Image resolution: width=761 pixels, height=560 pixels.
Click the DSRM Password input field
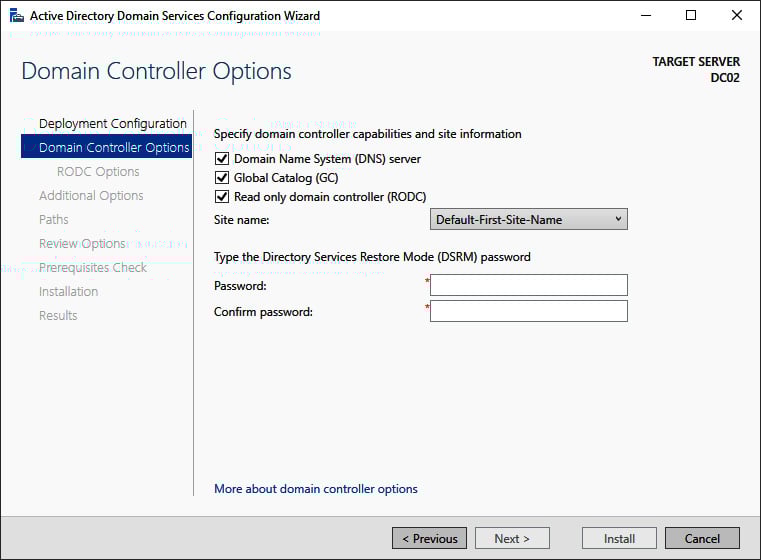tap(529, 285)
